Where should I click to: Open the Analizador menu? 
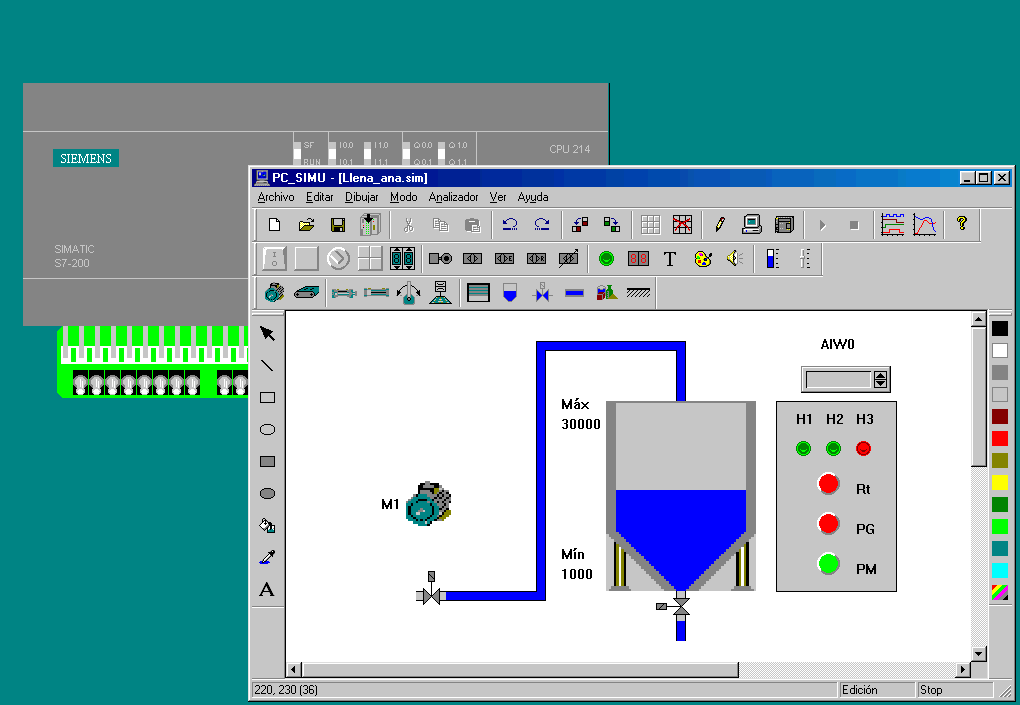pos(453,197)
